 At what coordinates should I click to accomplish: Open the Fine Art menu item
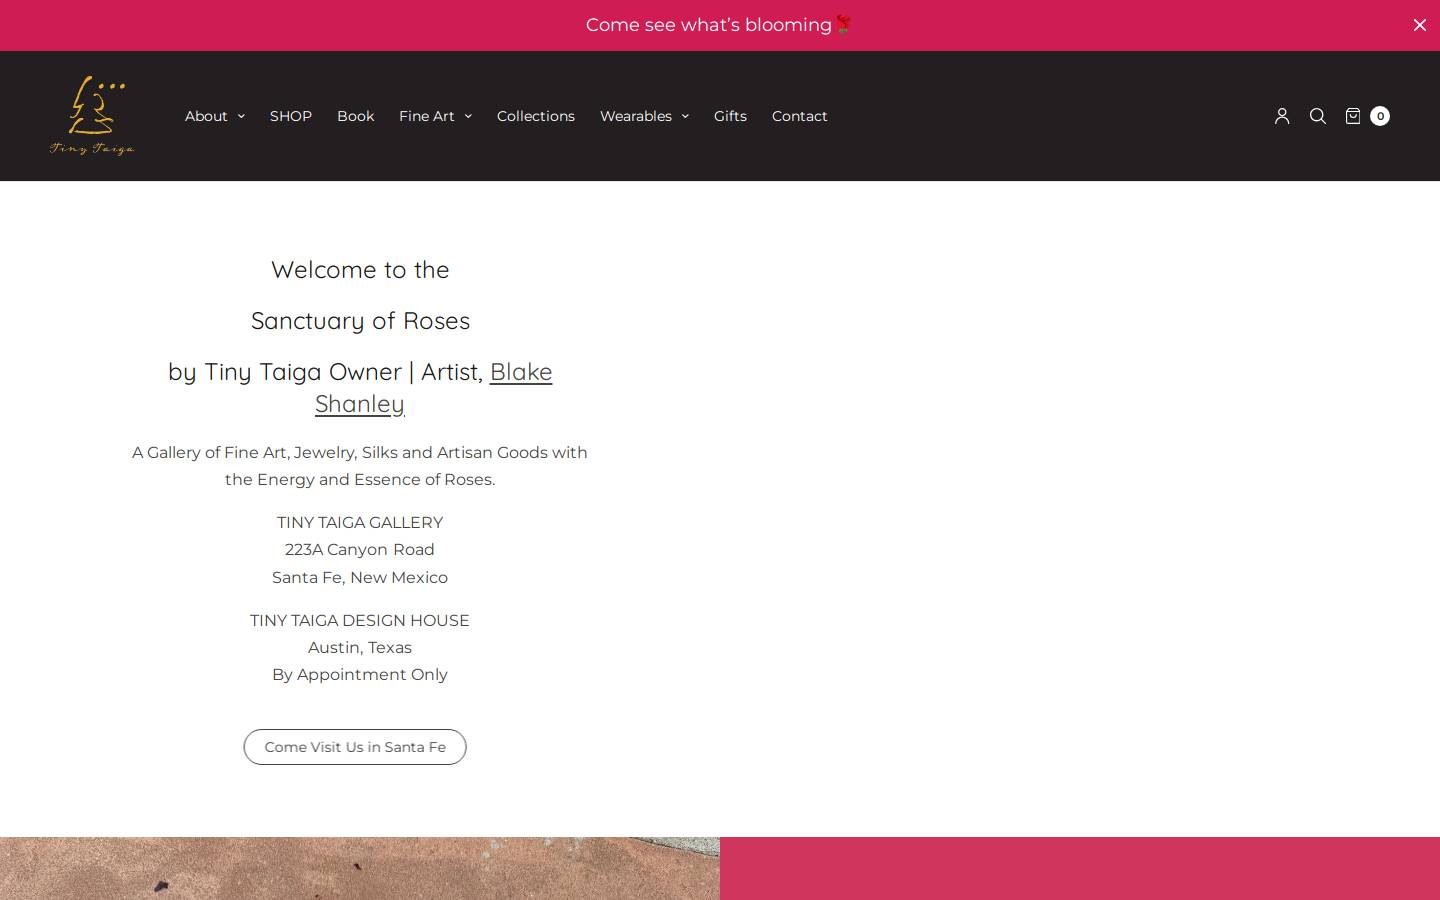tap(427, 116)
